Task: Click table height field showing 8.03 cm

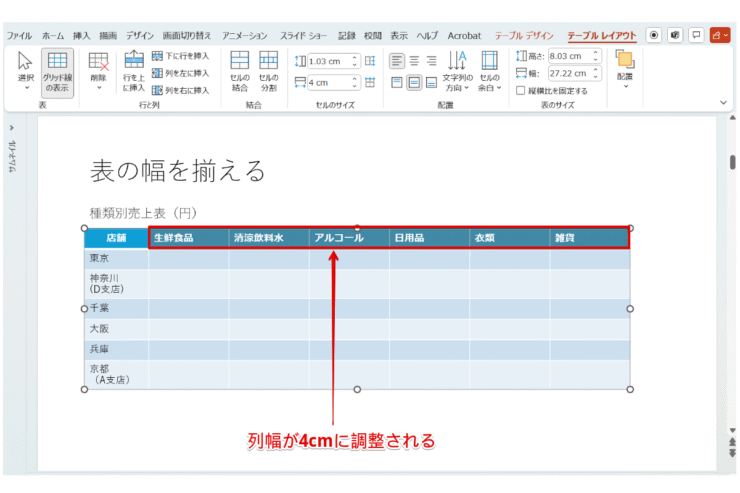Action: pos(570,56)
